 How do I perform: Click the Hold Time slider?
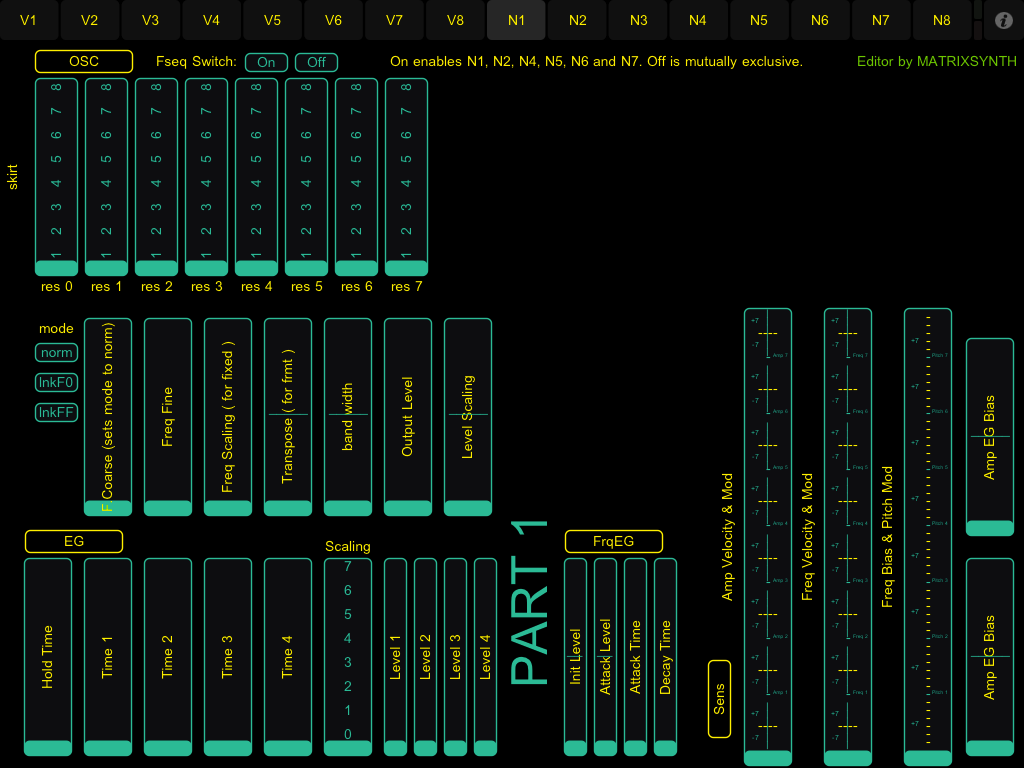[x=48, y=657]
